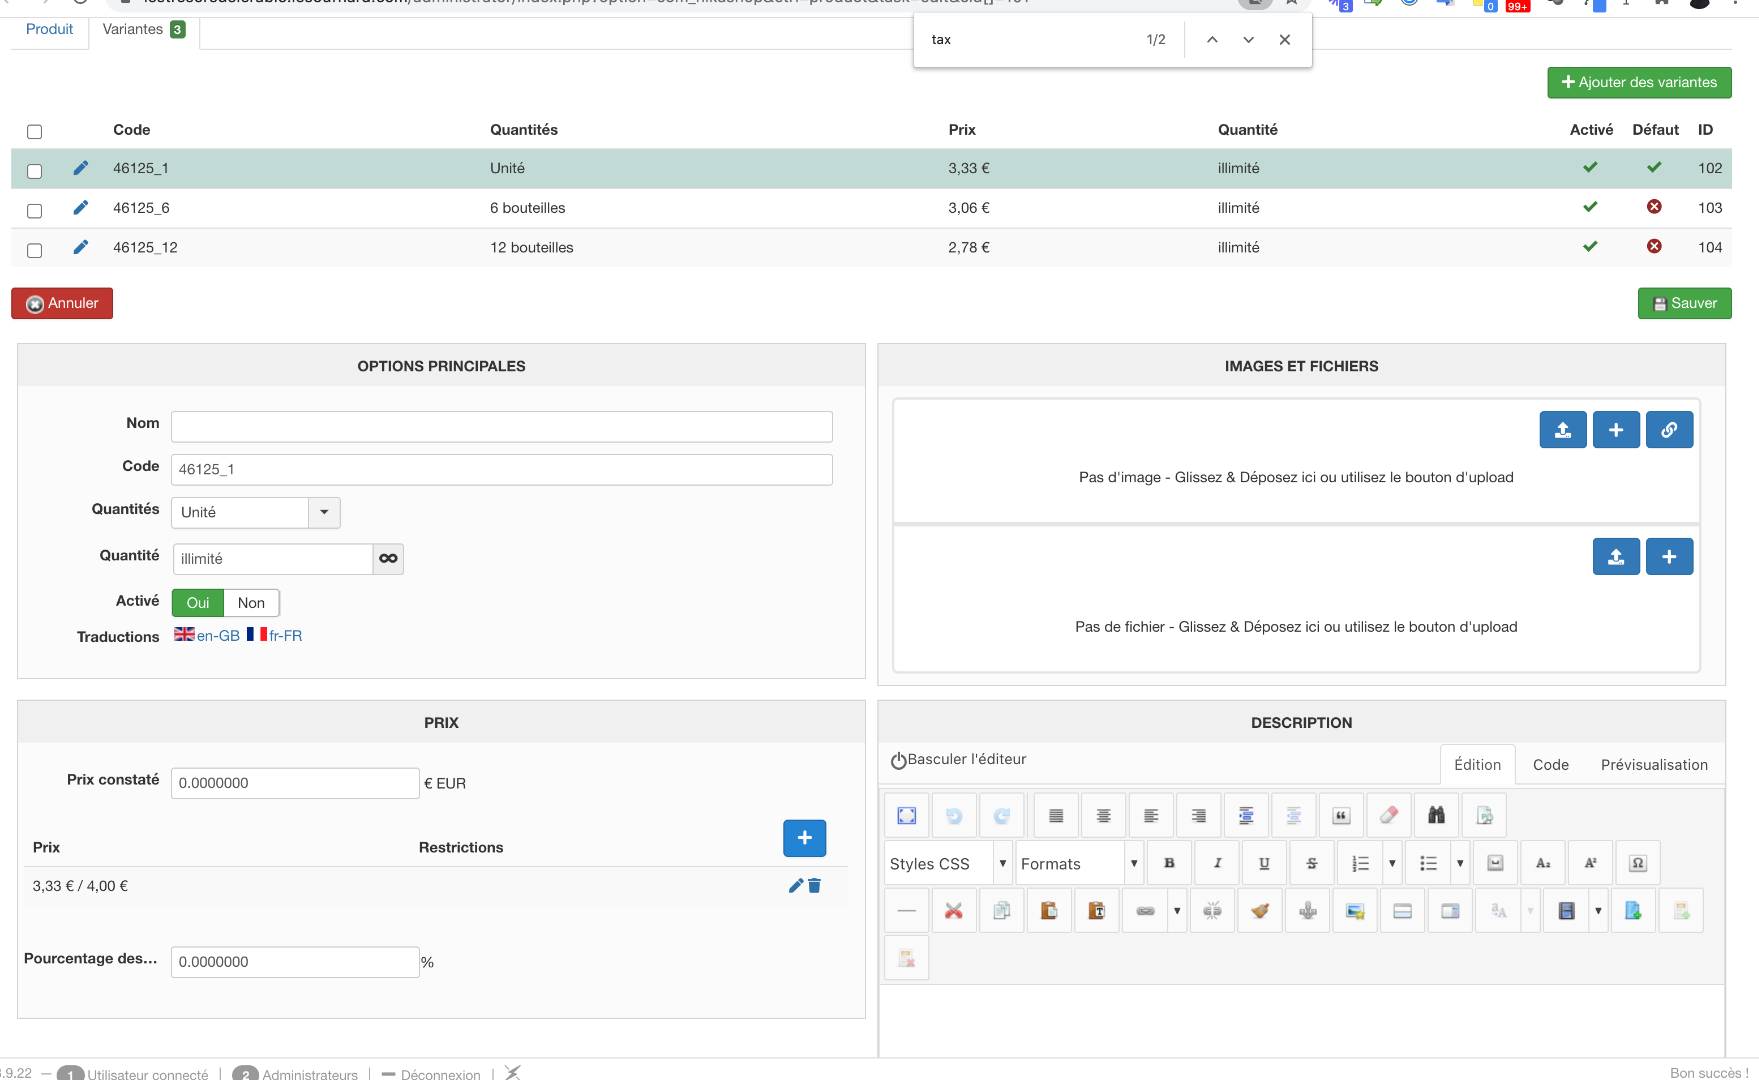The height and width of the screenshot is (1080, 1759).
Task: Click the Sauver button
Action: click(x=1684, y=304)
